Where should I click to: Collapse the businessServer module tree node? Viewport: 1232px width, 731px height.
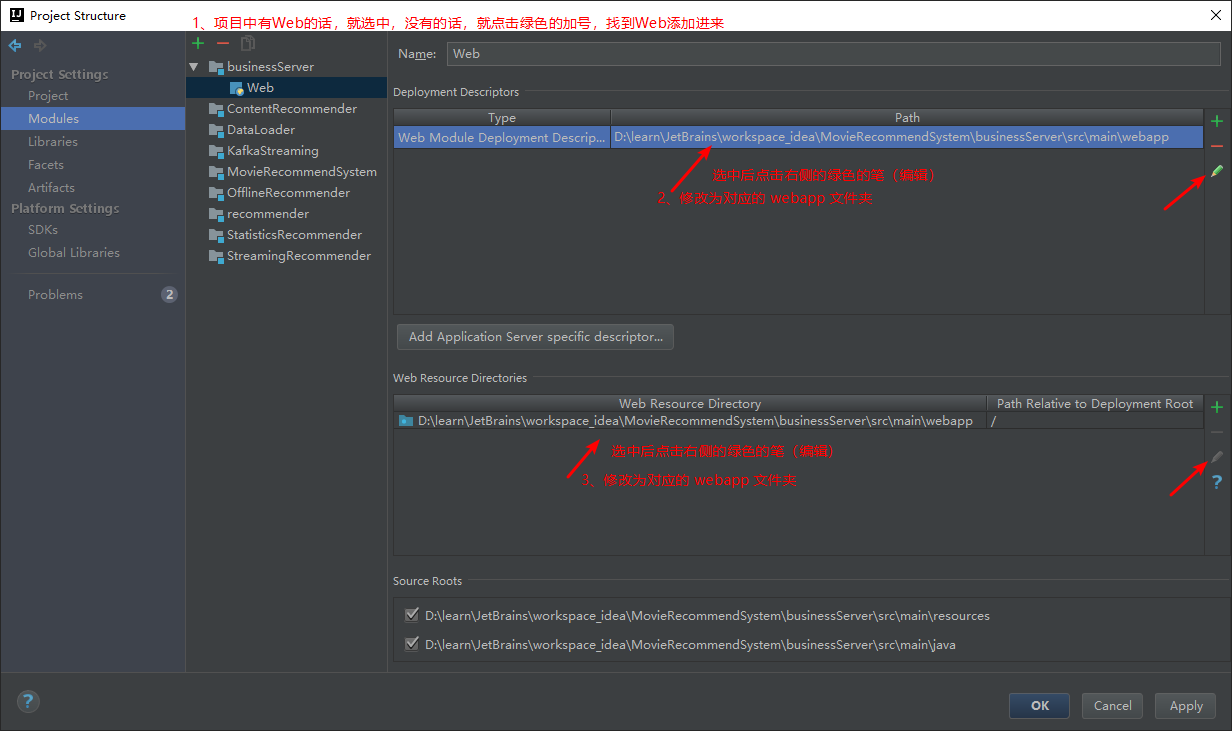click(x=193, y=66)
